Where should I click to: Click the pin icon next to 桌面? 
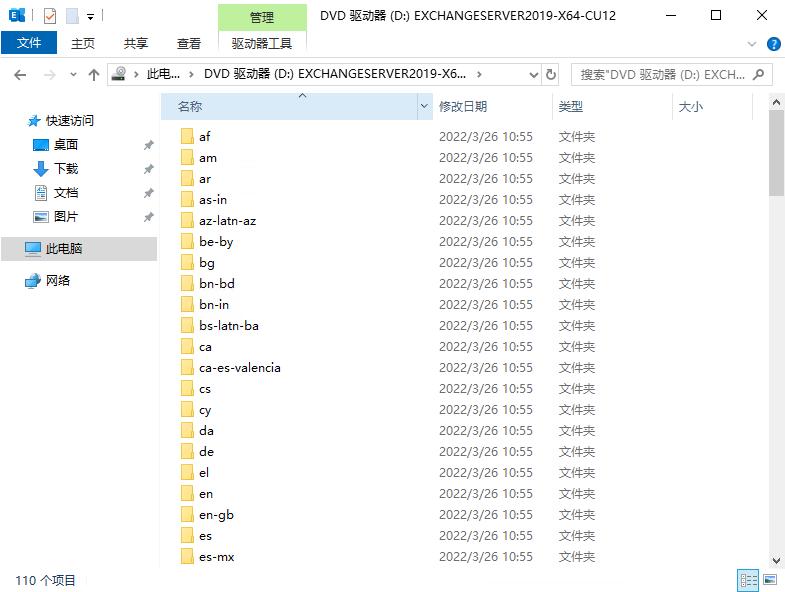(x=148, y=145)
